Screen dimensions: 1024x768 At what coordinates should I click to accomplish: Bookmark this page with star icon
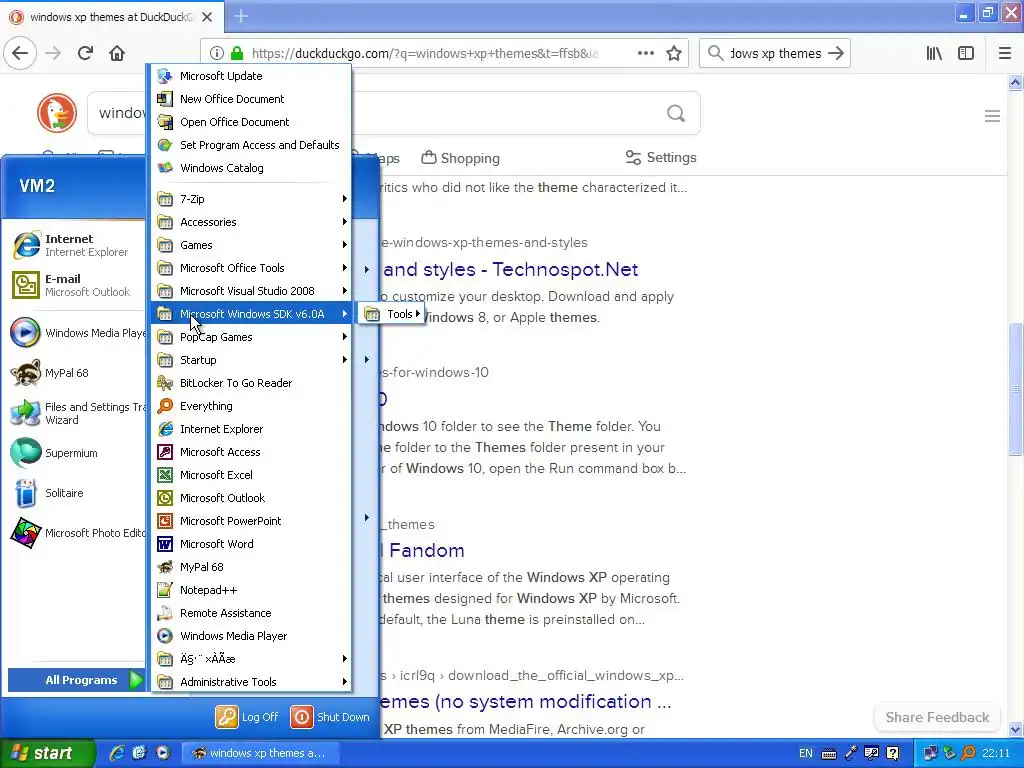tap(674, 53)
